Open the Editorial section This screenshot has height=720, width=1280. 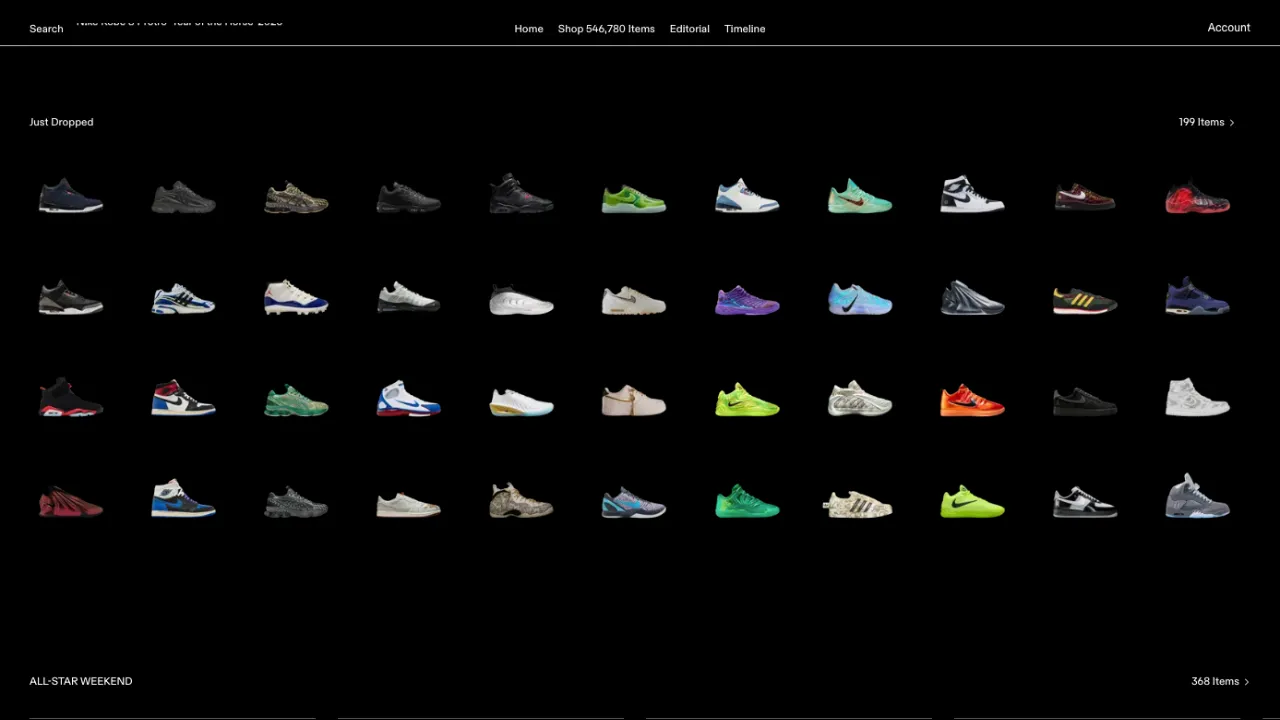[x=689, y=29]
